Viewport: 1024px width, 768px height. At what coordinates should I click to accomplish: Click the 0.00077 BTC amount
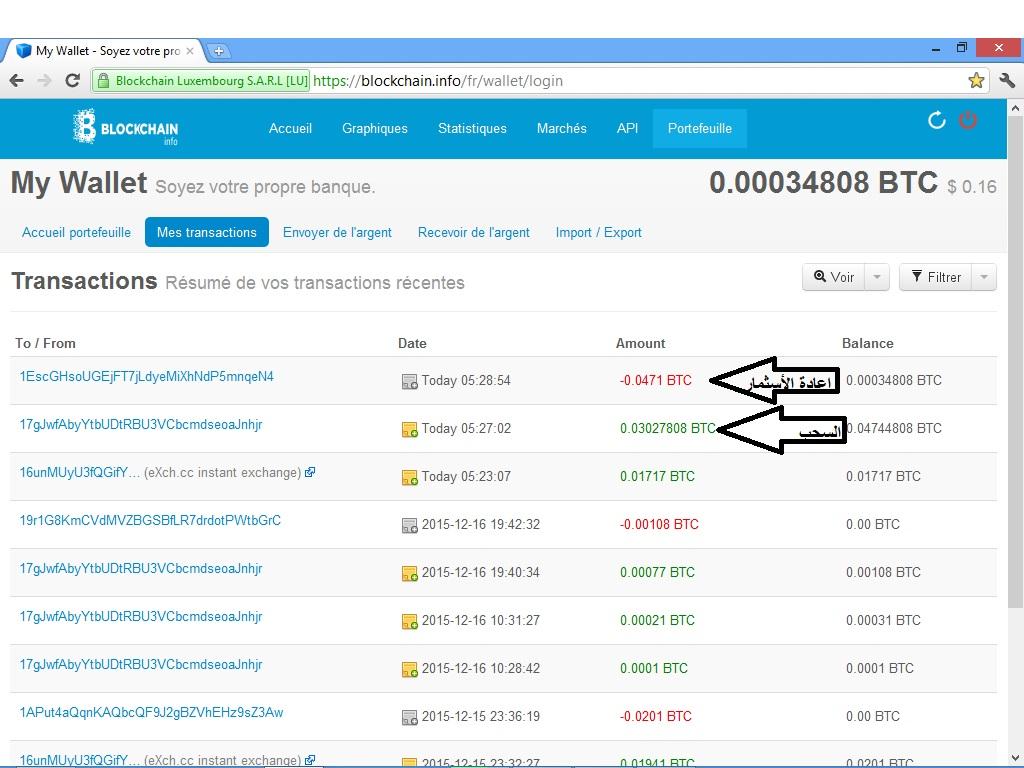pos(657,573)
